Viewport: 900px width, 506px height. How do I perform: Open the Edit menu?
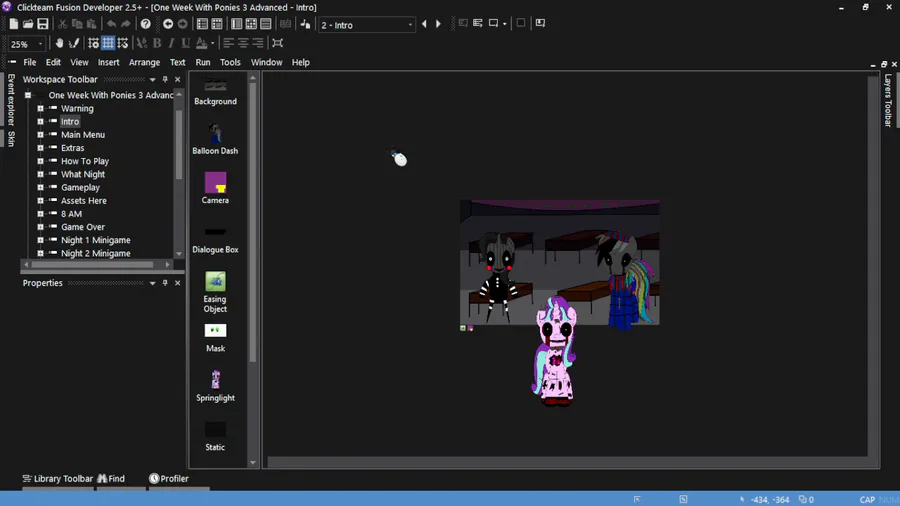tap(53, 62)
